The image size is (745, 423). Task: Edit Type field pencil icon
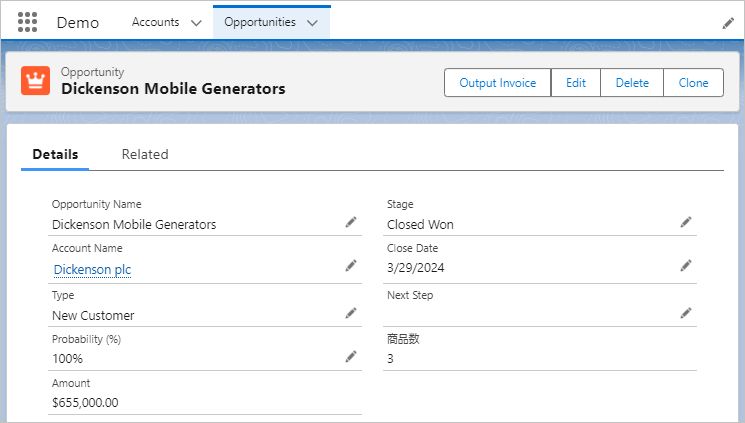(x=351, y=313)
